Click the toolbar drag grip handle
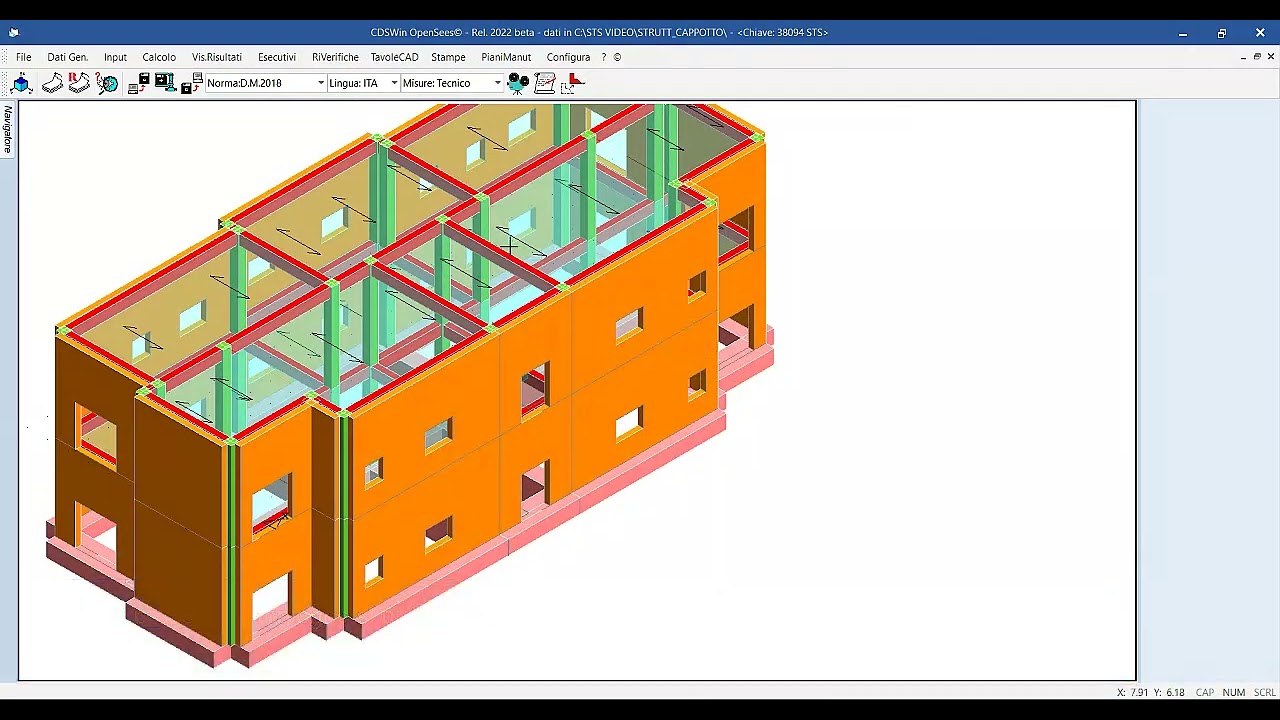Viewport: 1280px width, 720px height. coord(4,83)
